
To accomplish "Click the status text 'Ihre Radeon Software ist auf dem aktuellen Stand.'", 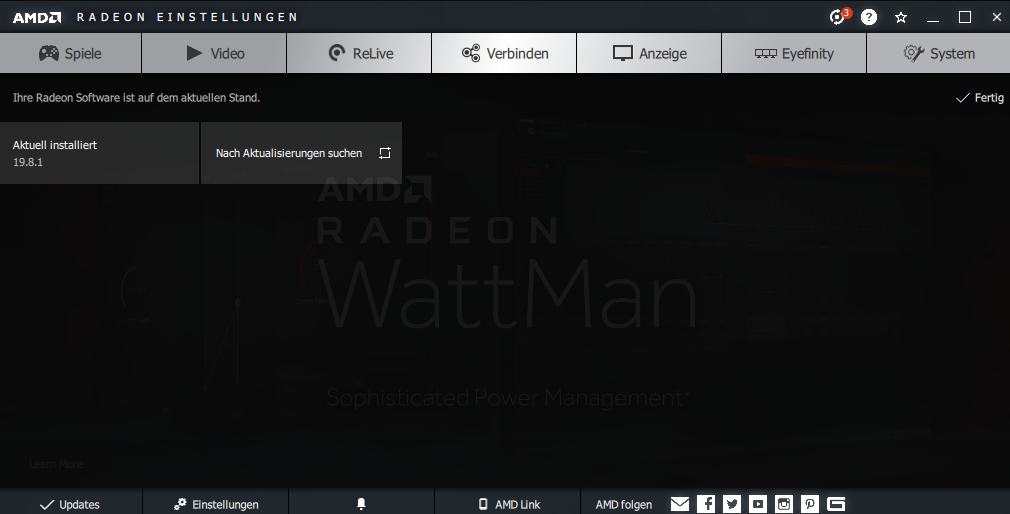I will 137,98.
